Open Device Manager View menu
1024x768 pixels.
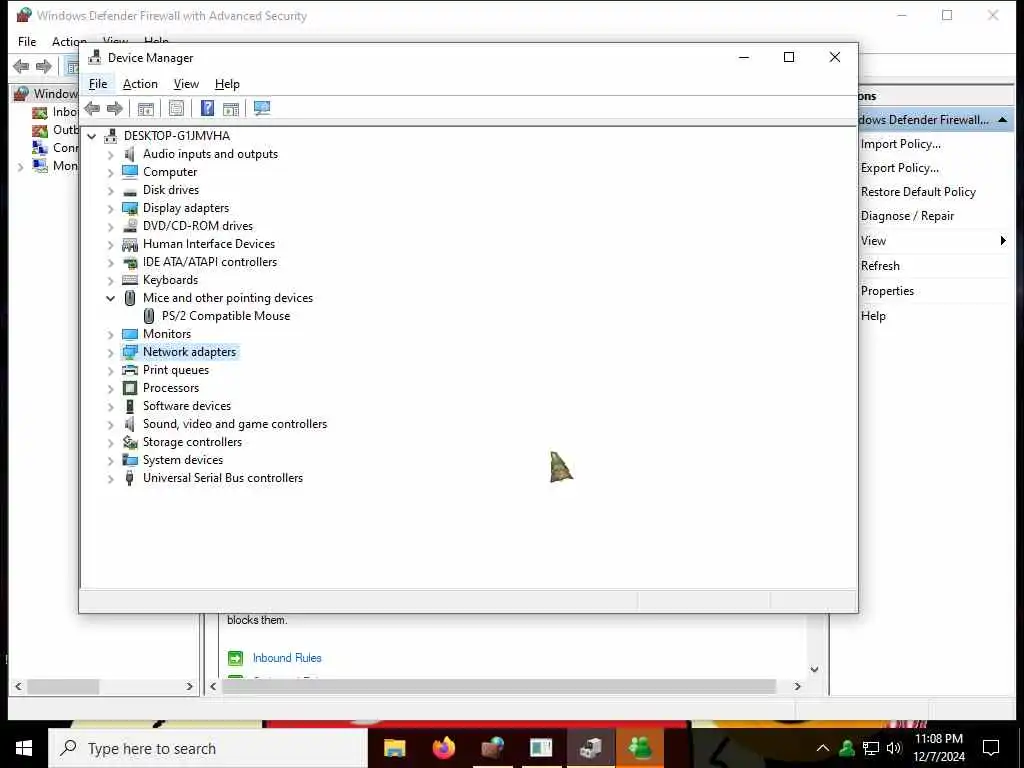point(186,84)
